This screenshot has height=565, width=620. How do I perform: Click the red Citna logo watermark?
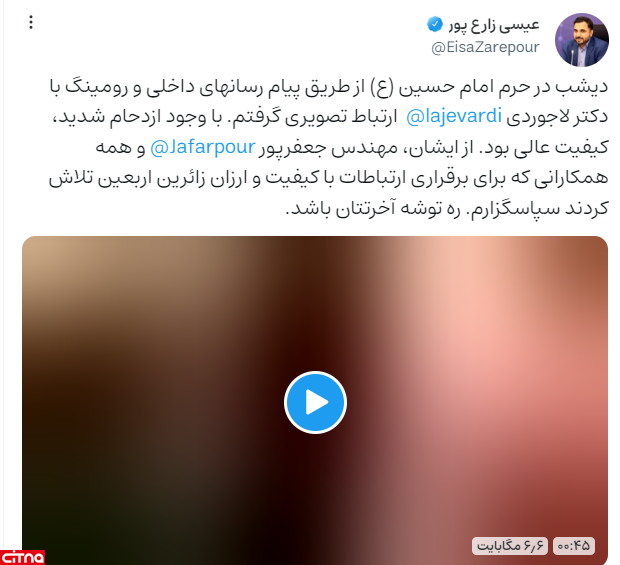tap(22, 557)
